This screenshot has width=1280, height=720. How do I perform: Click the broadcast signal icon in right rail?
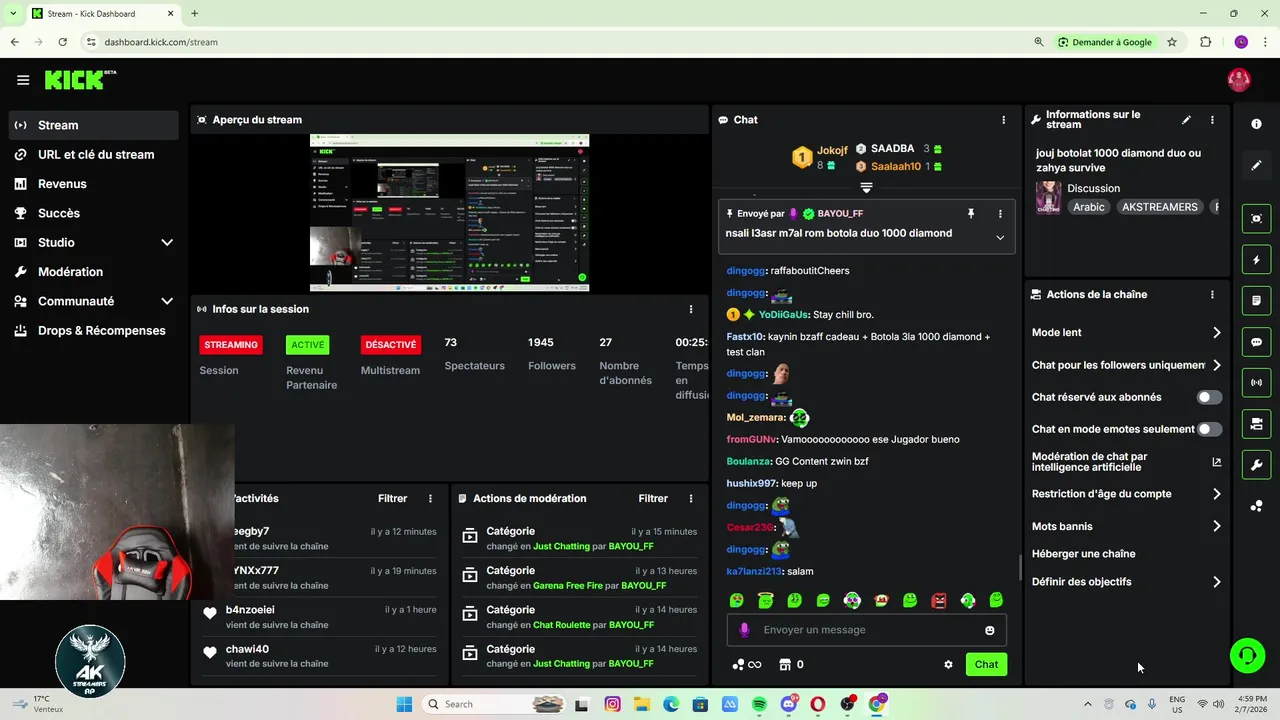(x=1256, y=383)
